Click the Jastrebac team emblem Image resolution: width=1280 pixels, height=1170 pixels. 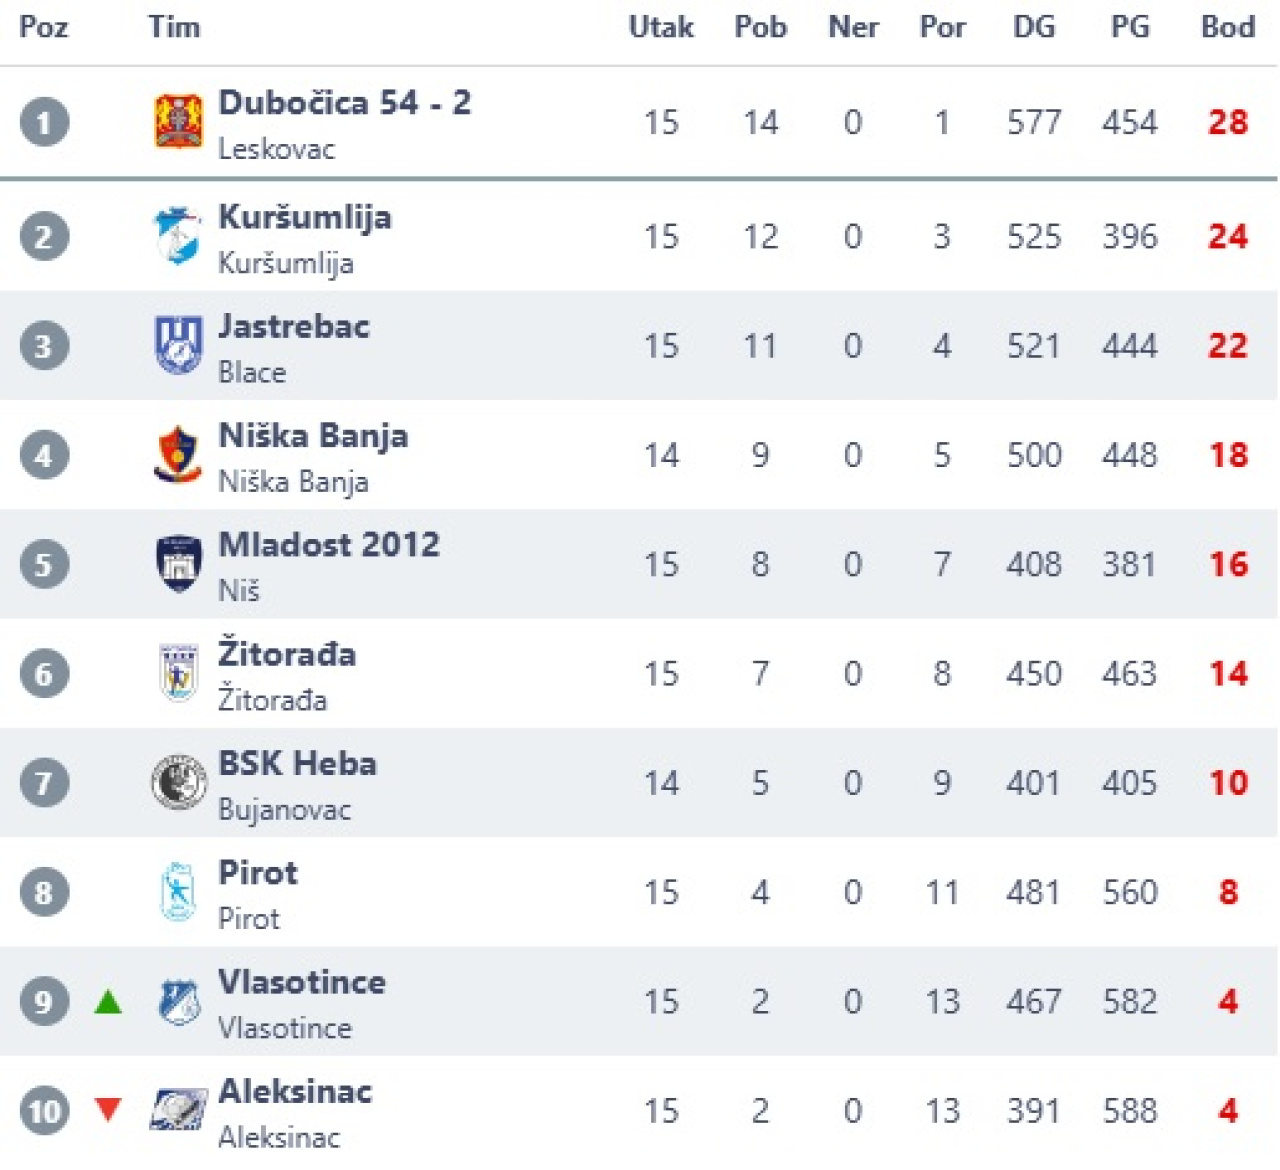(x=178, y=345)
